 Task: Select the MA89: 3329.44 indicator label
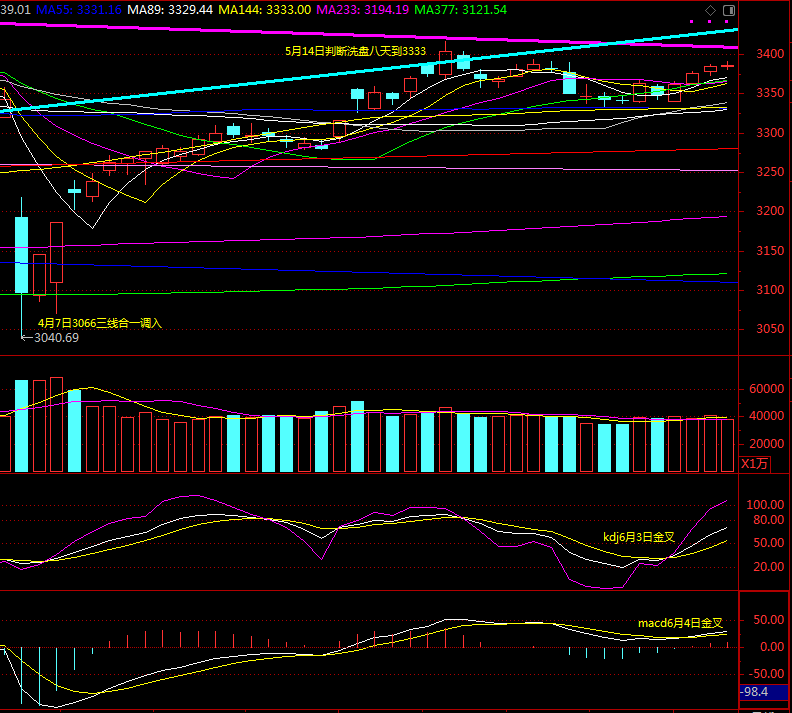click(x=170, y=10)
